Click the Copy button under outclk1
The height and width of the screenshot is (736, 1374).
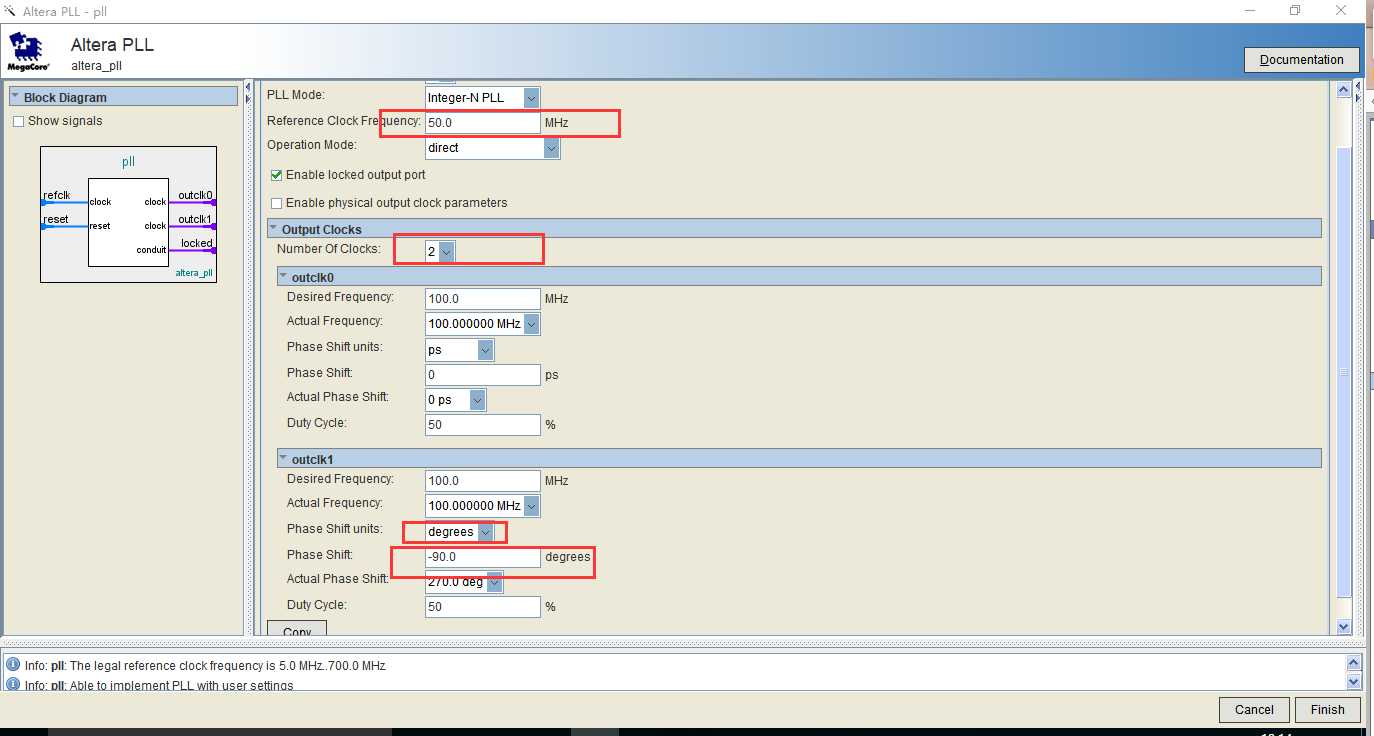pyautogui.click(x=297, y=629)
